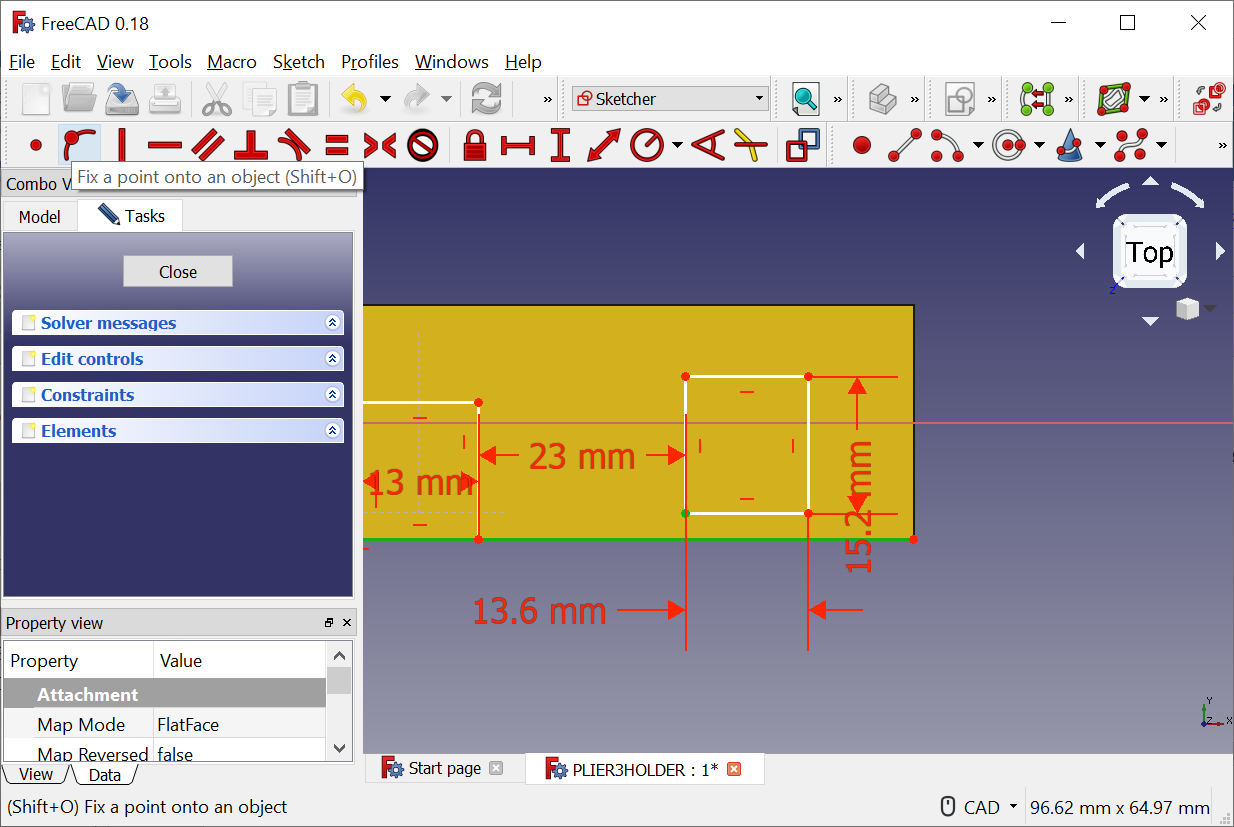Switch to the Model tab
1234x827 pixels.
tap(40, 217)
